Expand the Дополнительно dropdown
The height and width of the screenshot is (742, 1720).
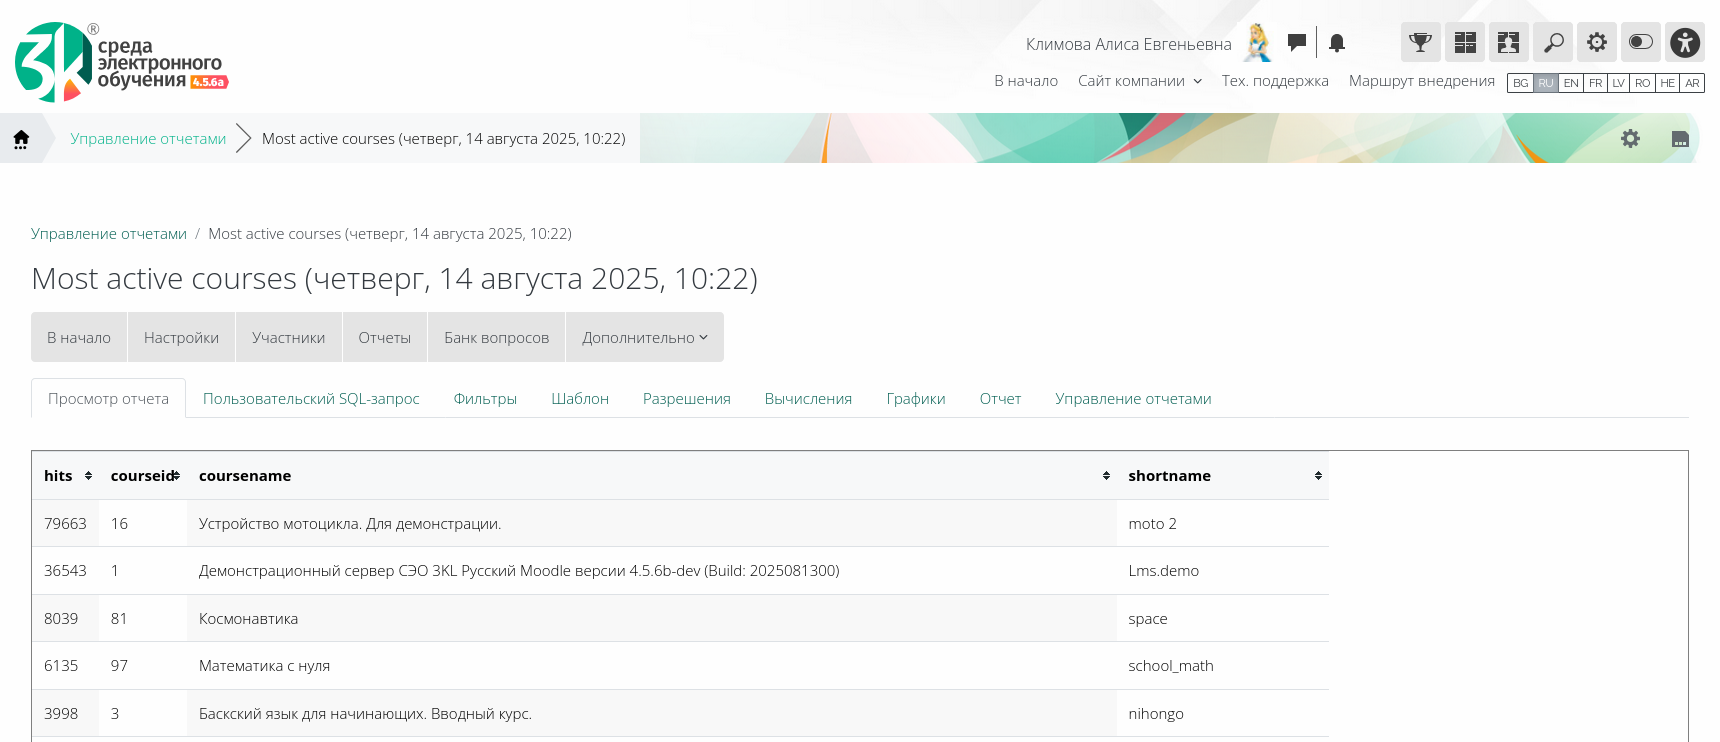(x=644, y=338)
